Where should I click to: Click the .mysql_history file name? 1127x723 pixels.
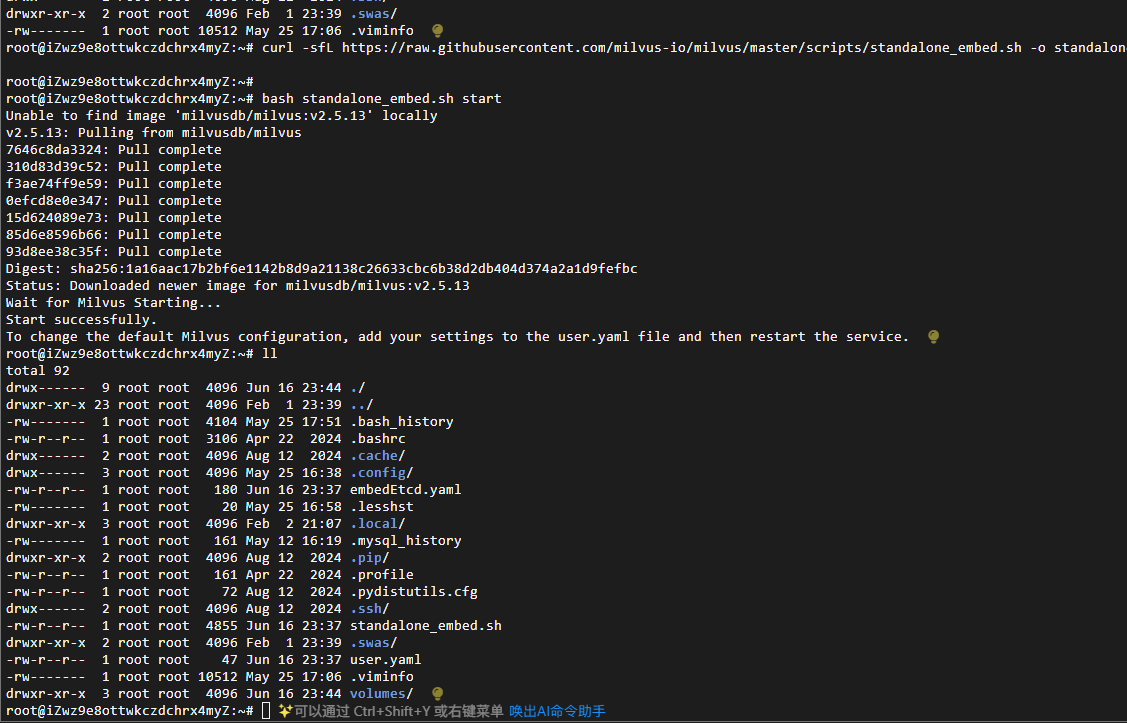[405, 541]
